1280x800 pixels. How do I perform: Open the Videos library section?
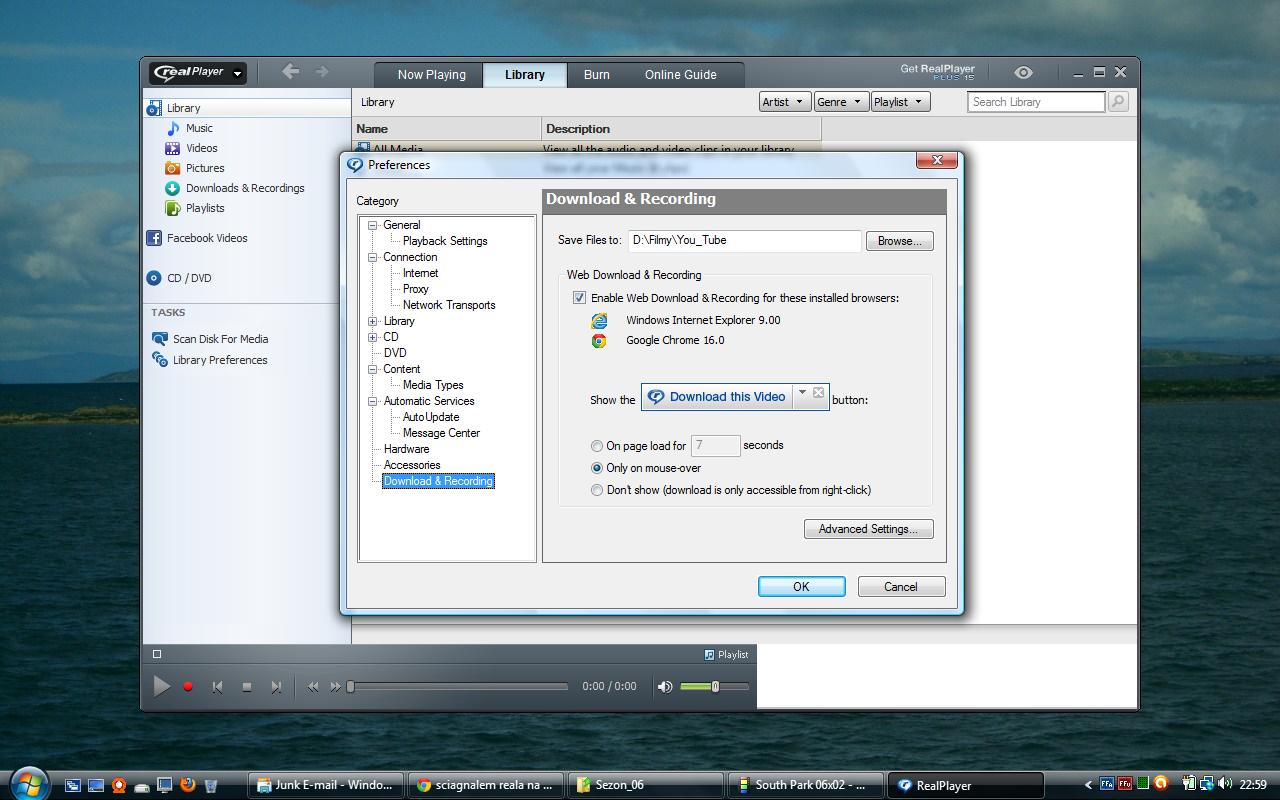click(191, 148)
